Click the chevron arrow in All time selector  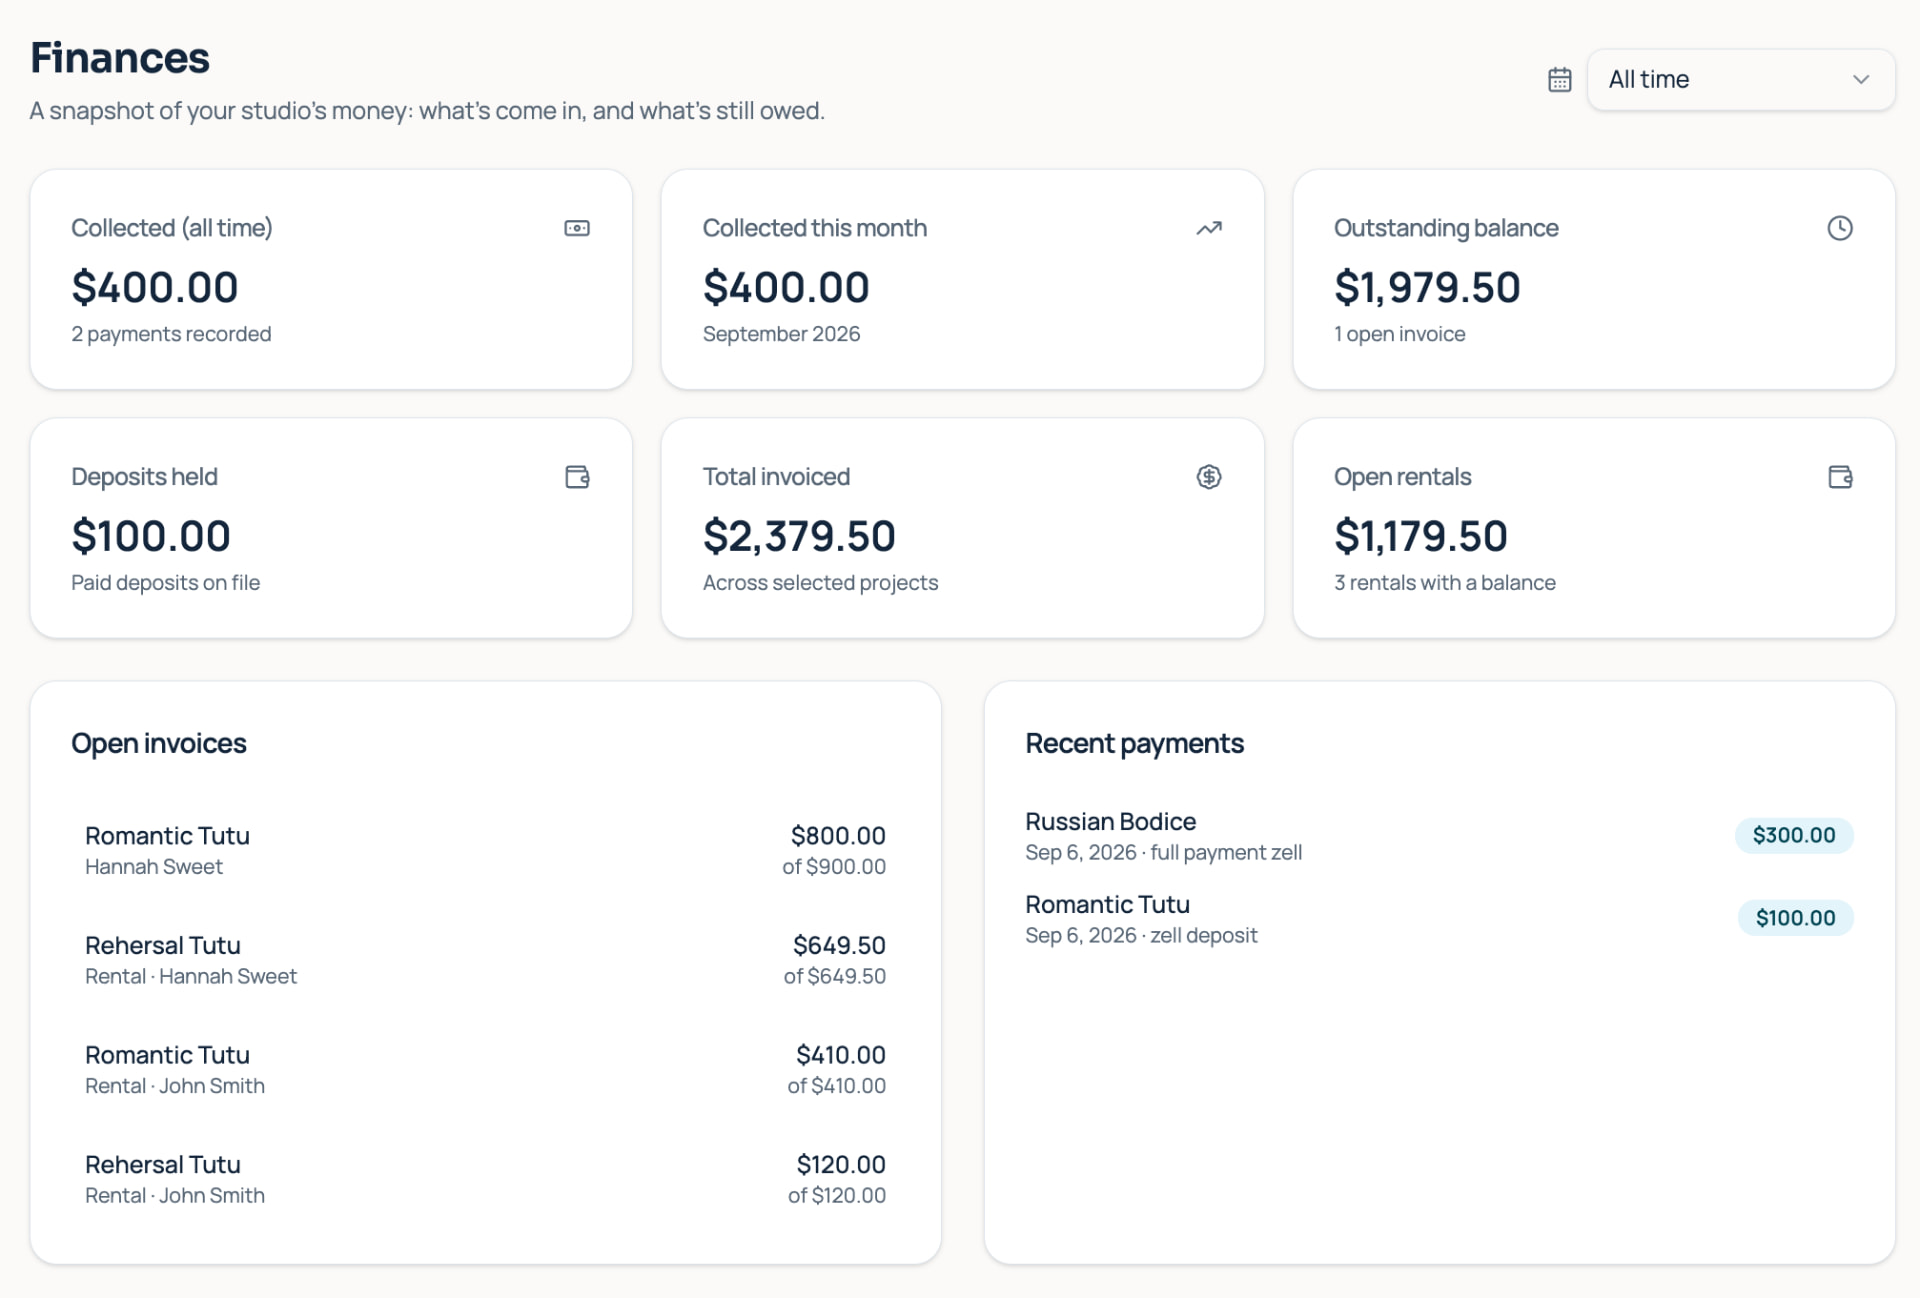click(x=1860, y=80)
